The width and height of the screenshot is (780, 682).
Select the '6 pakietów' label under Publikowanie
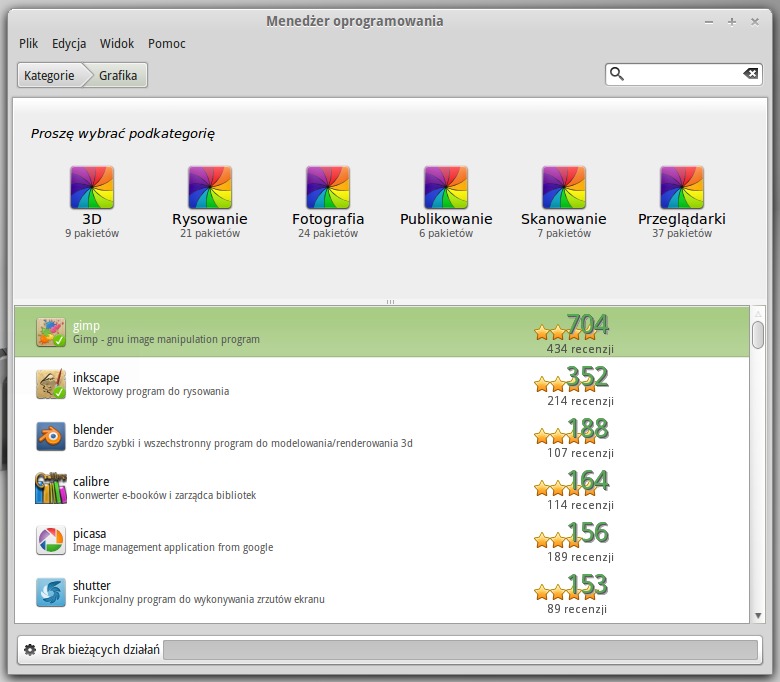(446, 233)
